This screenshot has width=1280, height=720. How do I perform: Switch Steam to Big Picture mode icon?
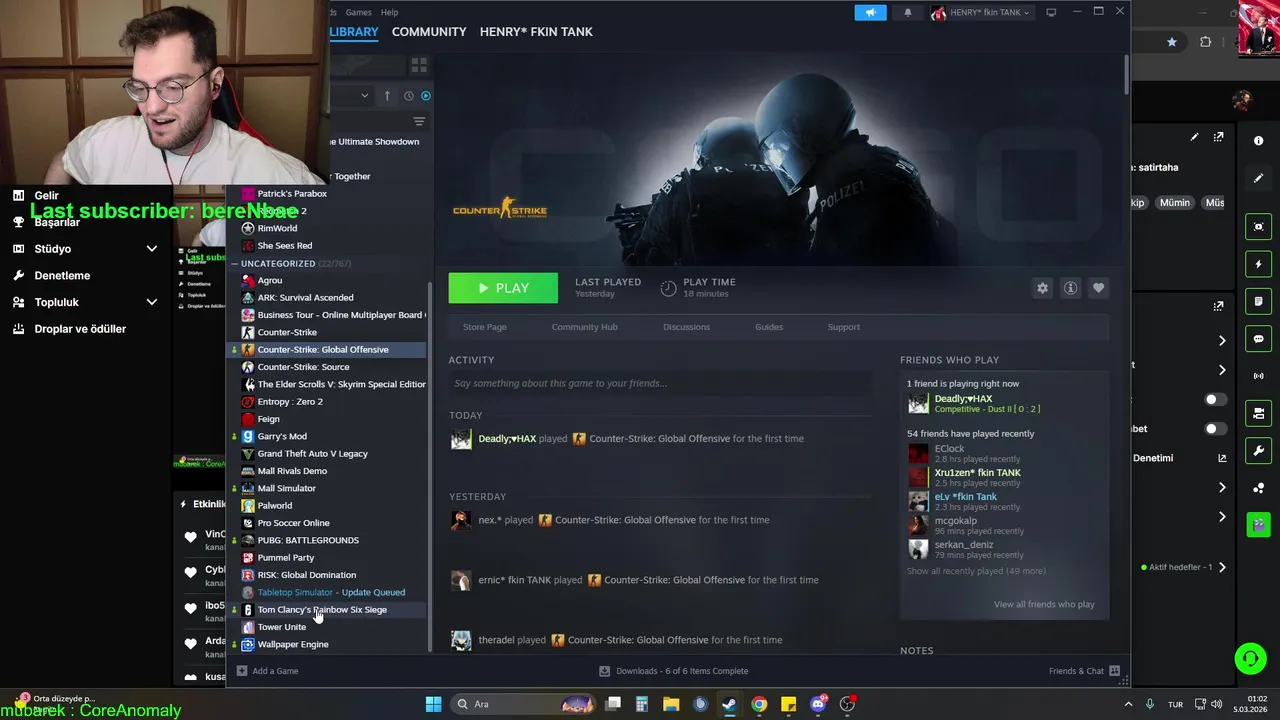click(1051, 12)
